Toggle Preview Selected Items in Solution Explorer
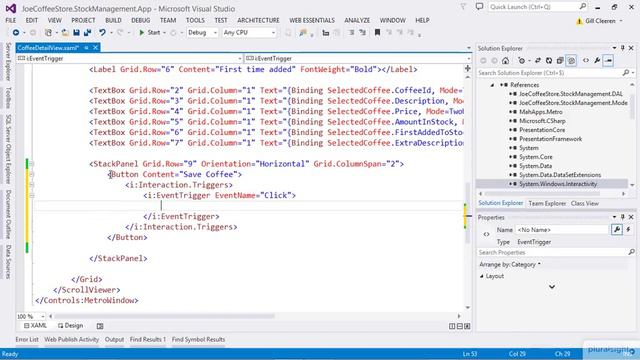This screenshot has height=360, width=640. pyautogui.click(x=609, y=61)
